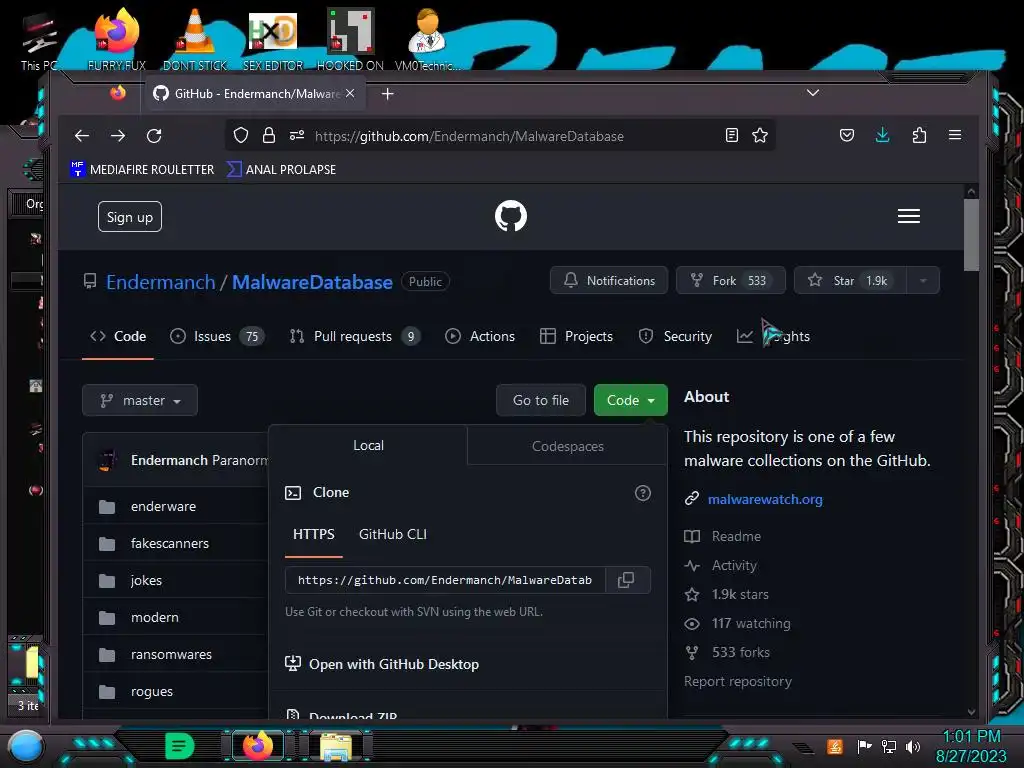This screenshot has width=1024, height=768.
Task: Open File Explorer from taskbar
Action: point(336,747)
